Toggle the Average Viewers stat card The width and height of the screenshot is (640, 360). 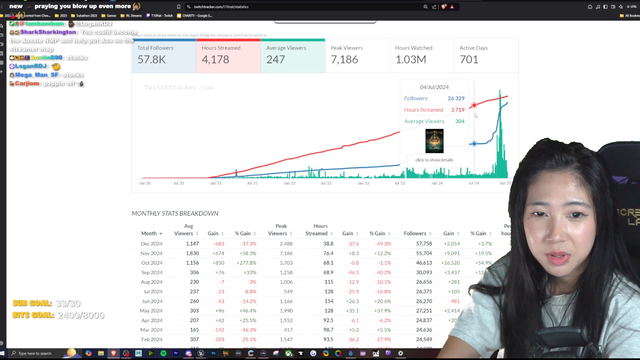pyautogui.click(x=293, y=56)
